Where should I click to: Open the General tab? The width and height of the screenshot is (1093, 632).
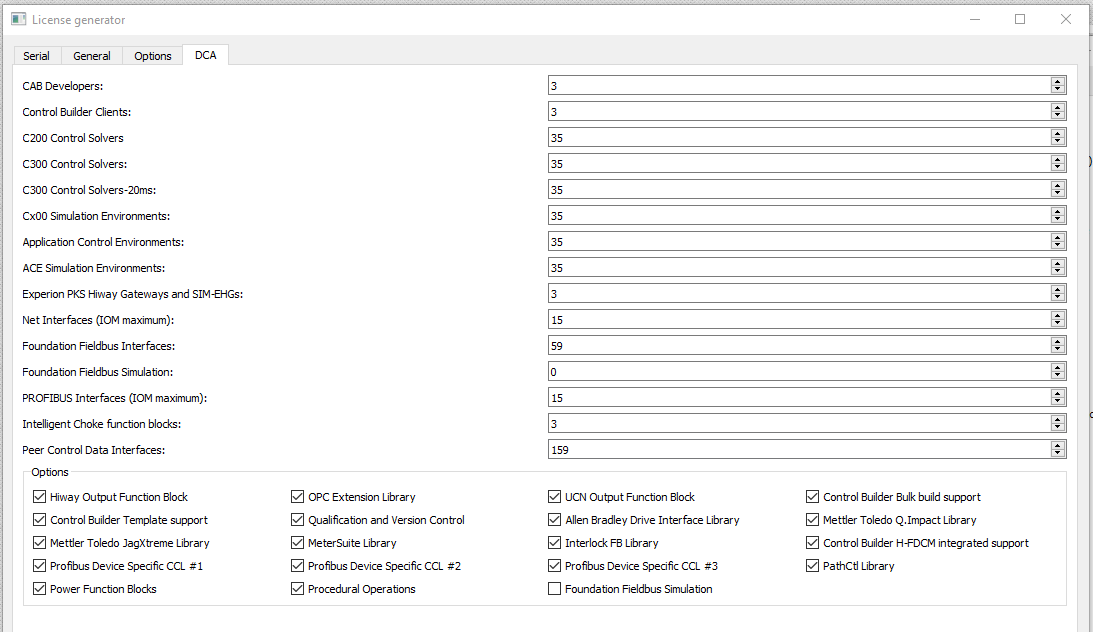point(92,56)
